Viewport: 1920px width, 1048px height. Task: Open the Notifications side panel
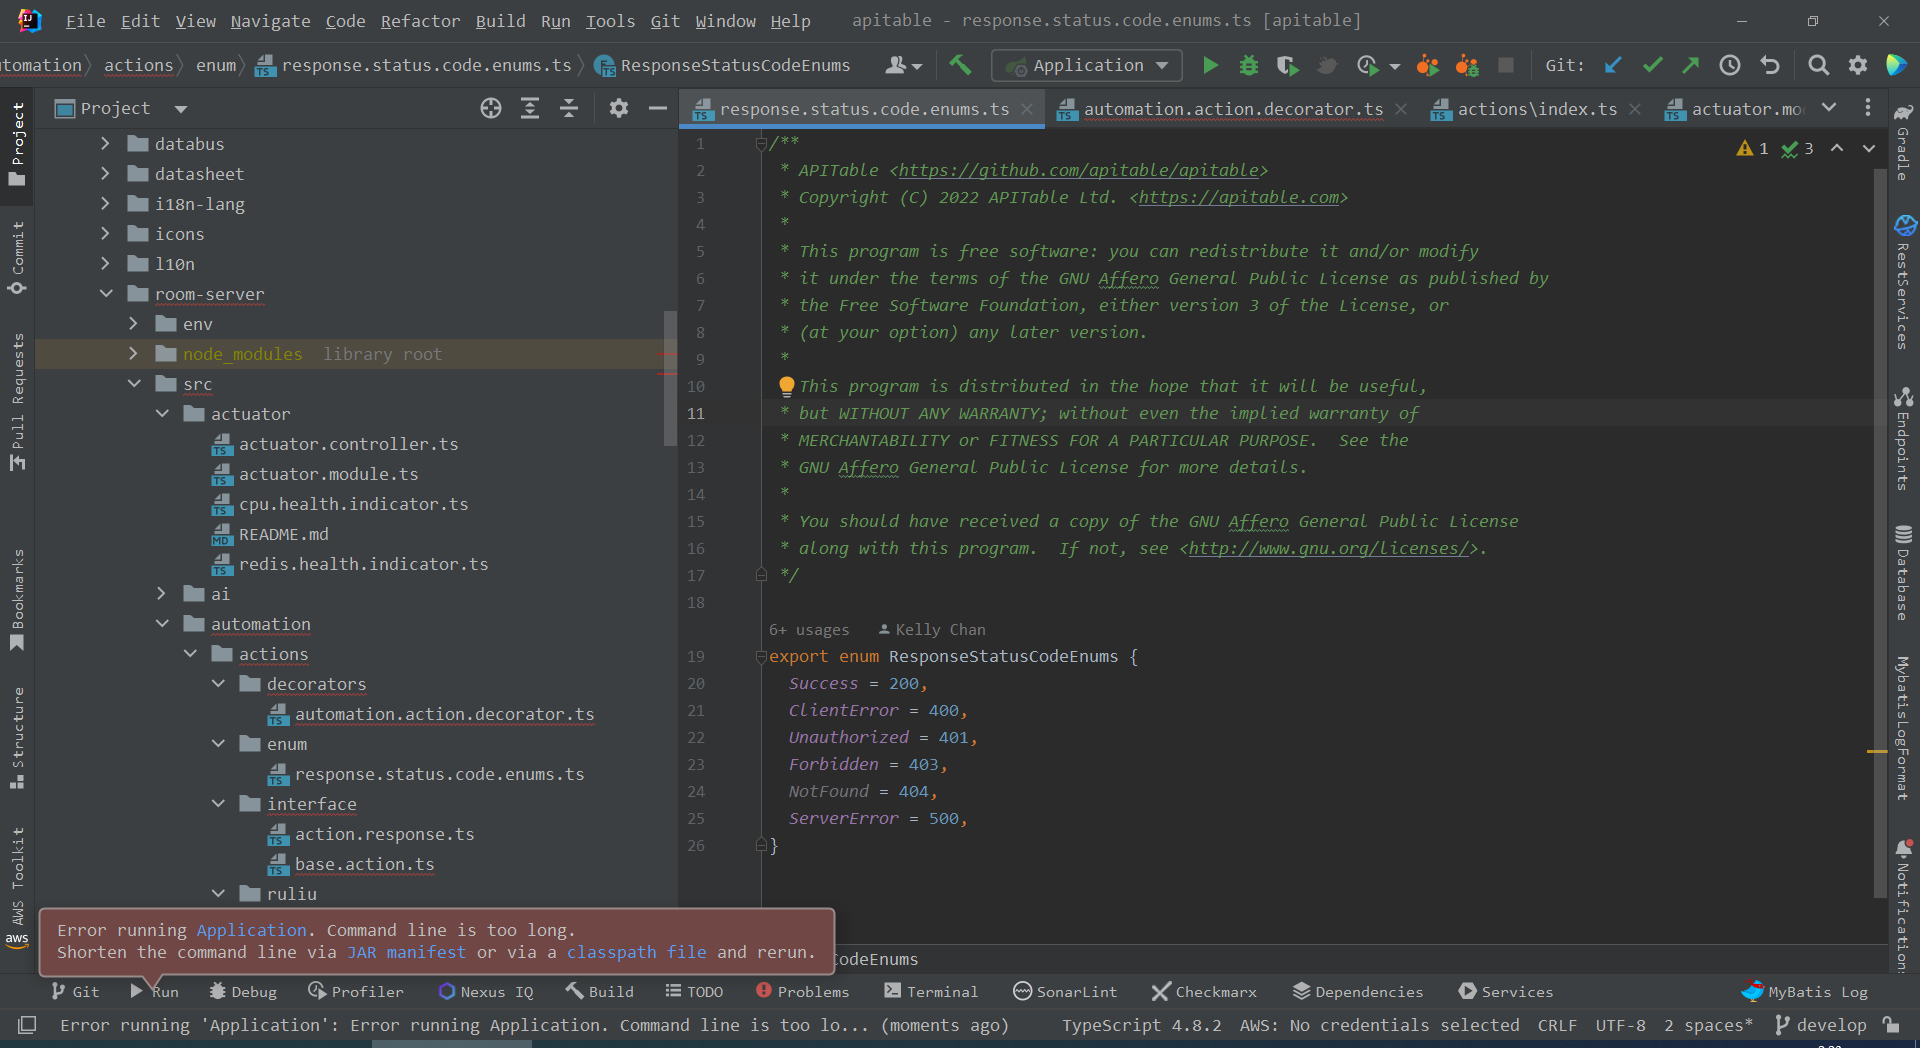pyautogui.click(x=1904, y=906)
